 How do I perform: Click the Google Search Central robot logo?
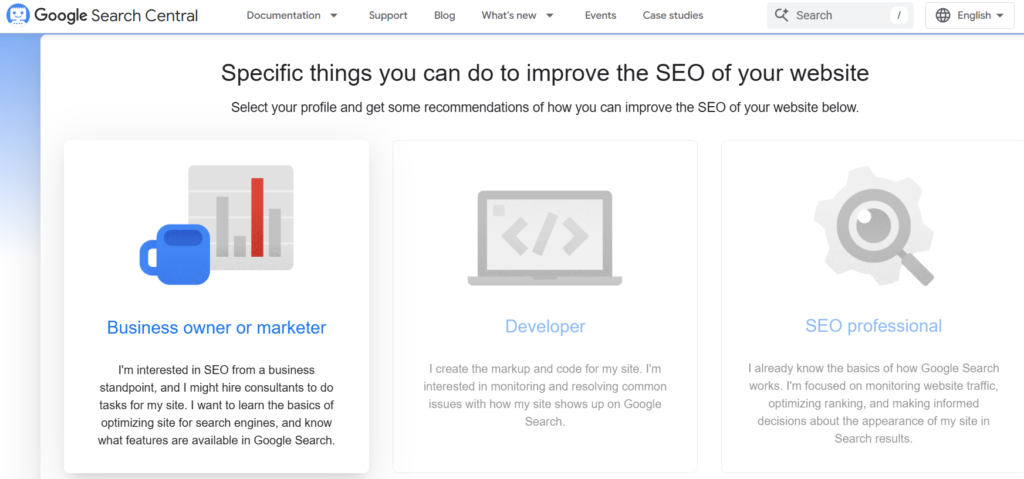tap(18, 14)
